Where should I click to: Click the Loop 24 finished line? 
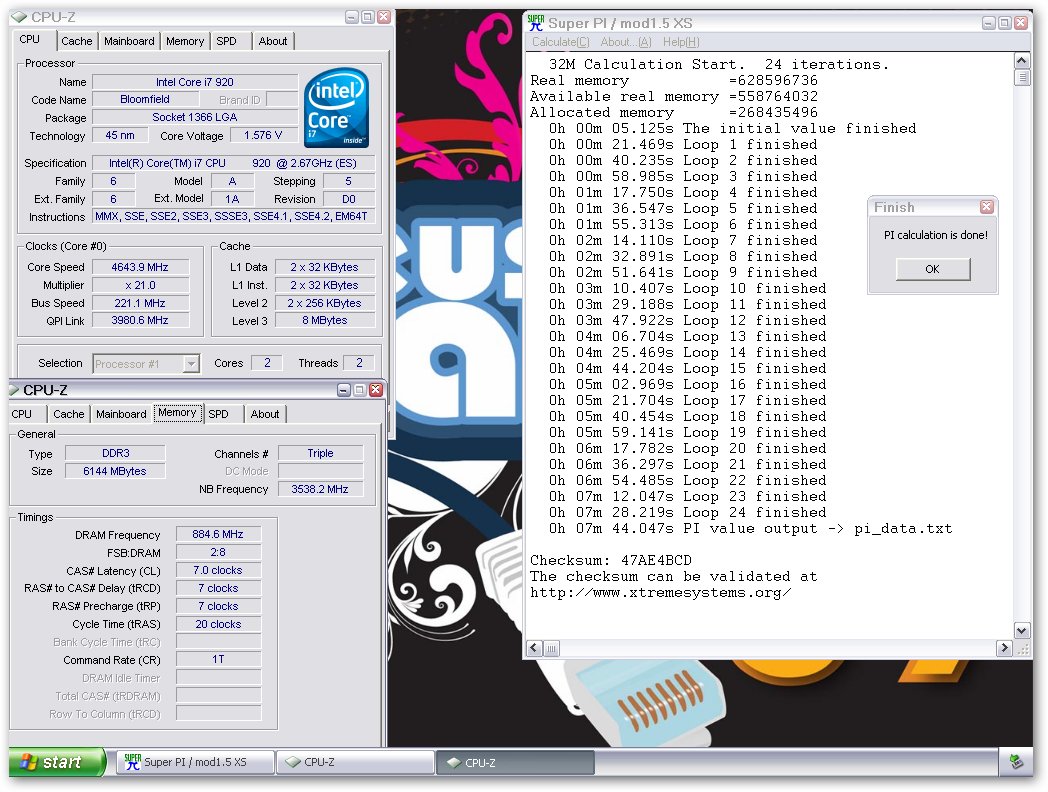pos(688,512)
